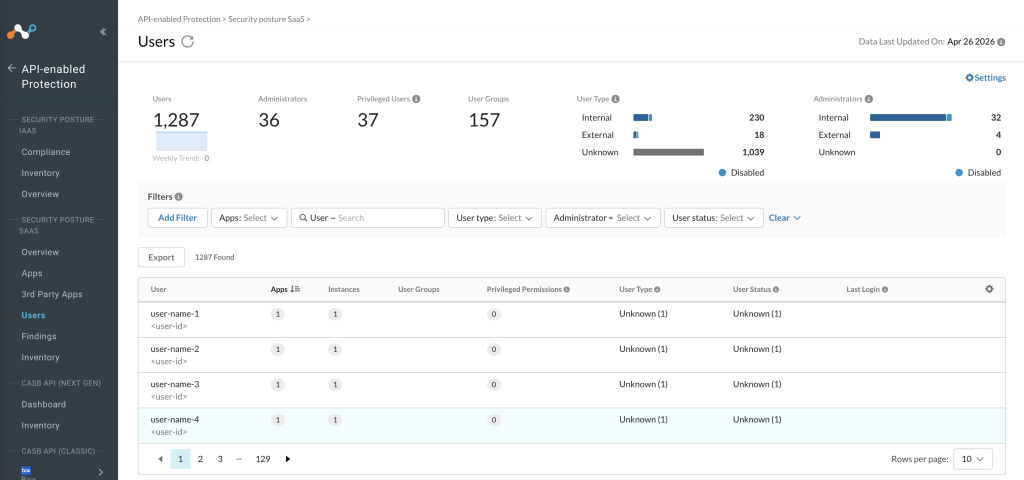The height and width of the screenshot is (480, 1024).
Task: Open Findings in the sidebar
Action: point(39,336)
